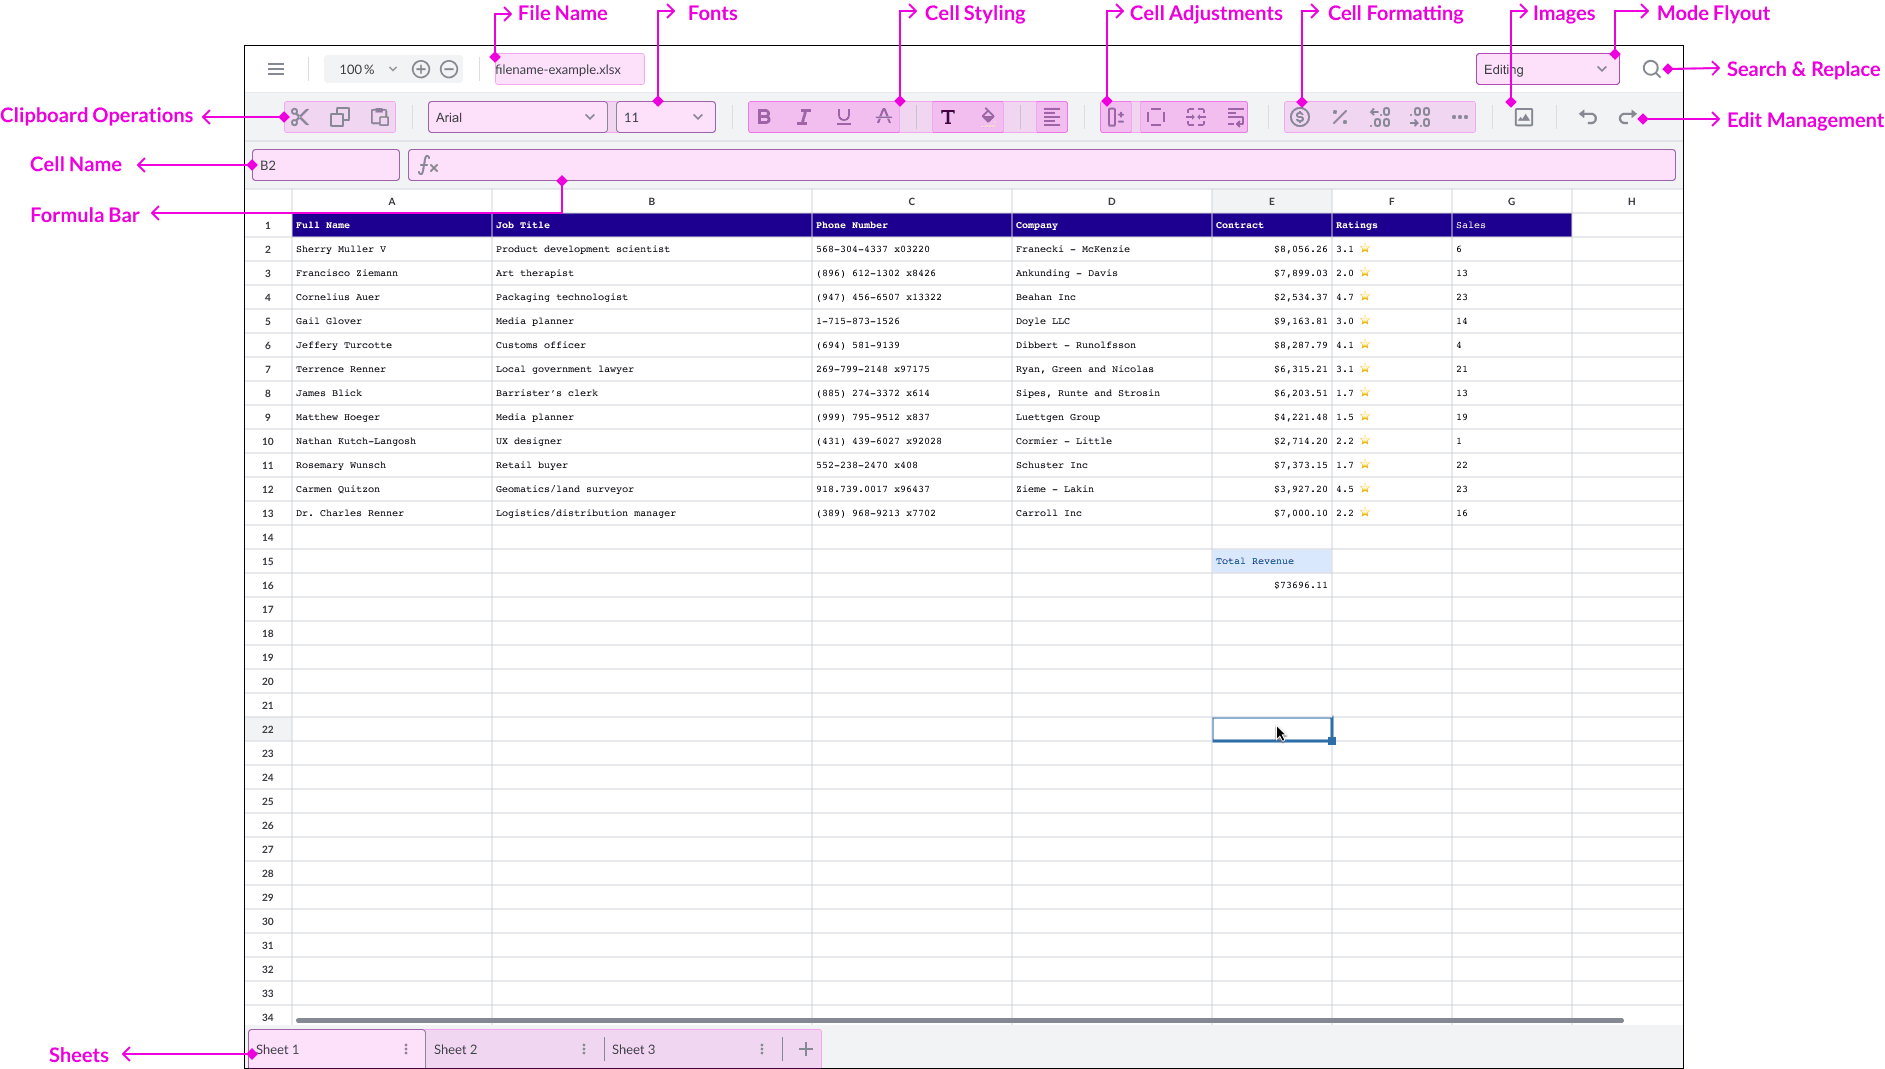Open Search and Replace with the magnifier icon
This screenshot has width=1885, height=1069.
click(x=1652, y=69)
